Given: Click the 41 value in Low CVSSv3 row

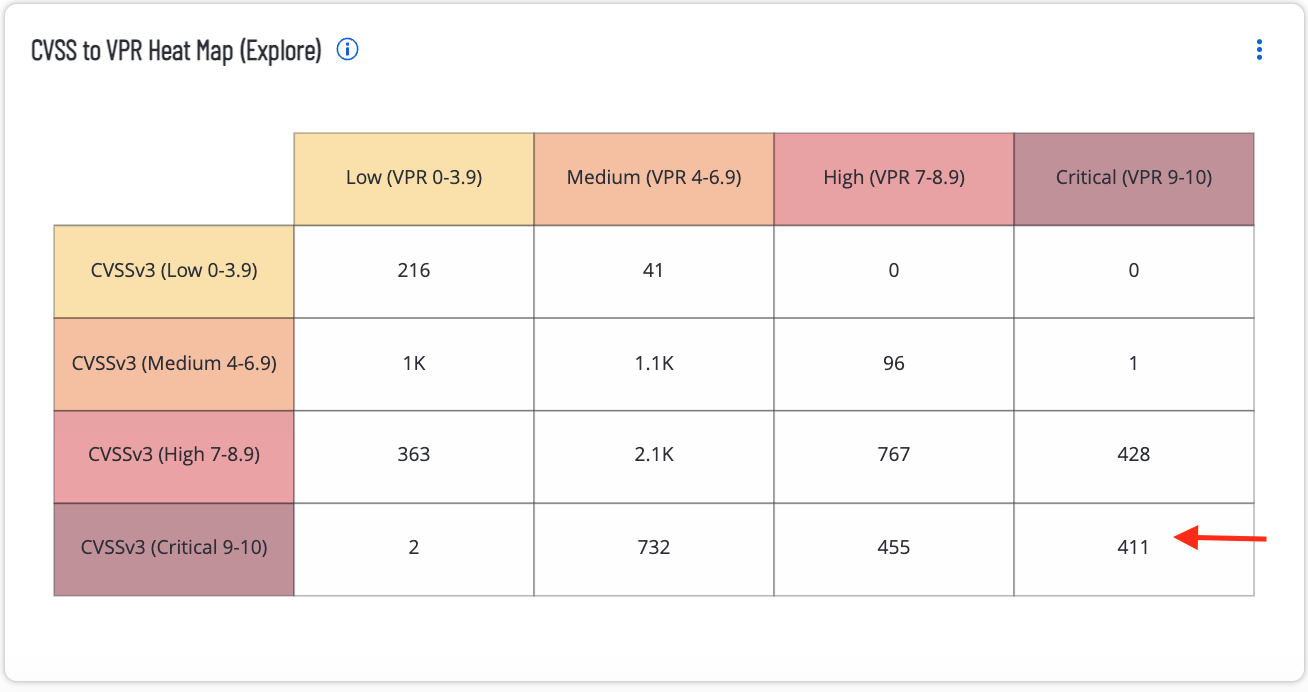Looking at the screenshot, I should click(654, 271).
